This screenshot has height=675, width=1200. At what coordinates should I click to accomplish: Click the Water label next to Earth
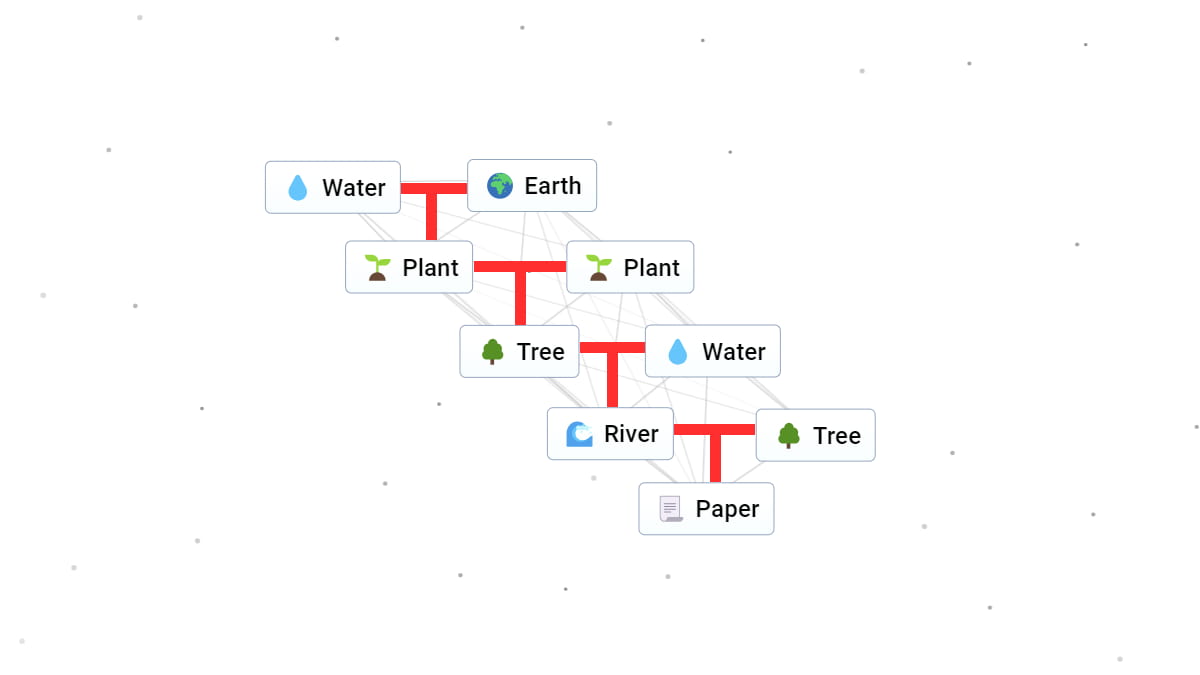[353, 188]
